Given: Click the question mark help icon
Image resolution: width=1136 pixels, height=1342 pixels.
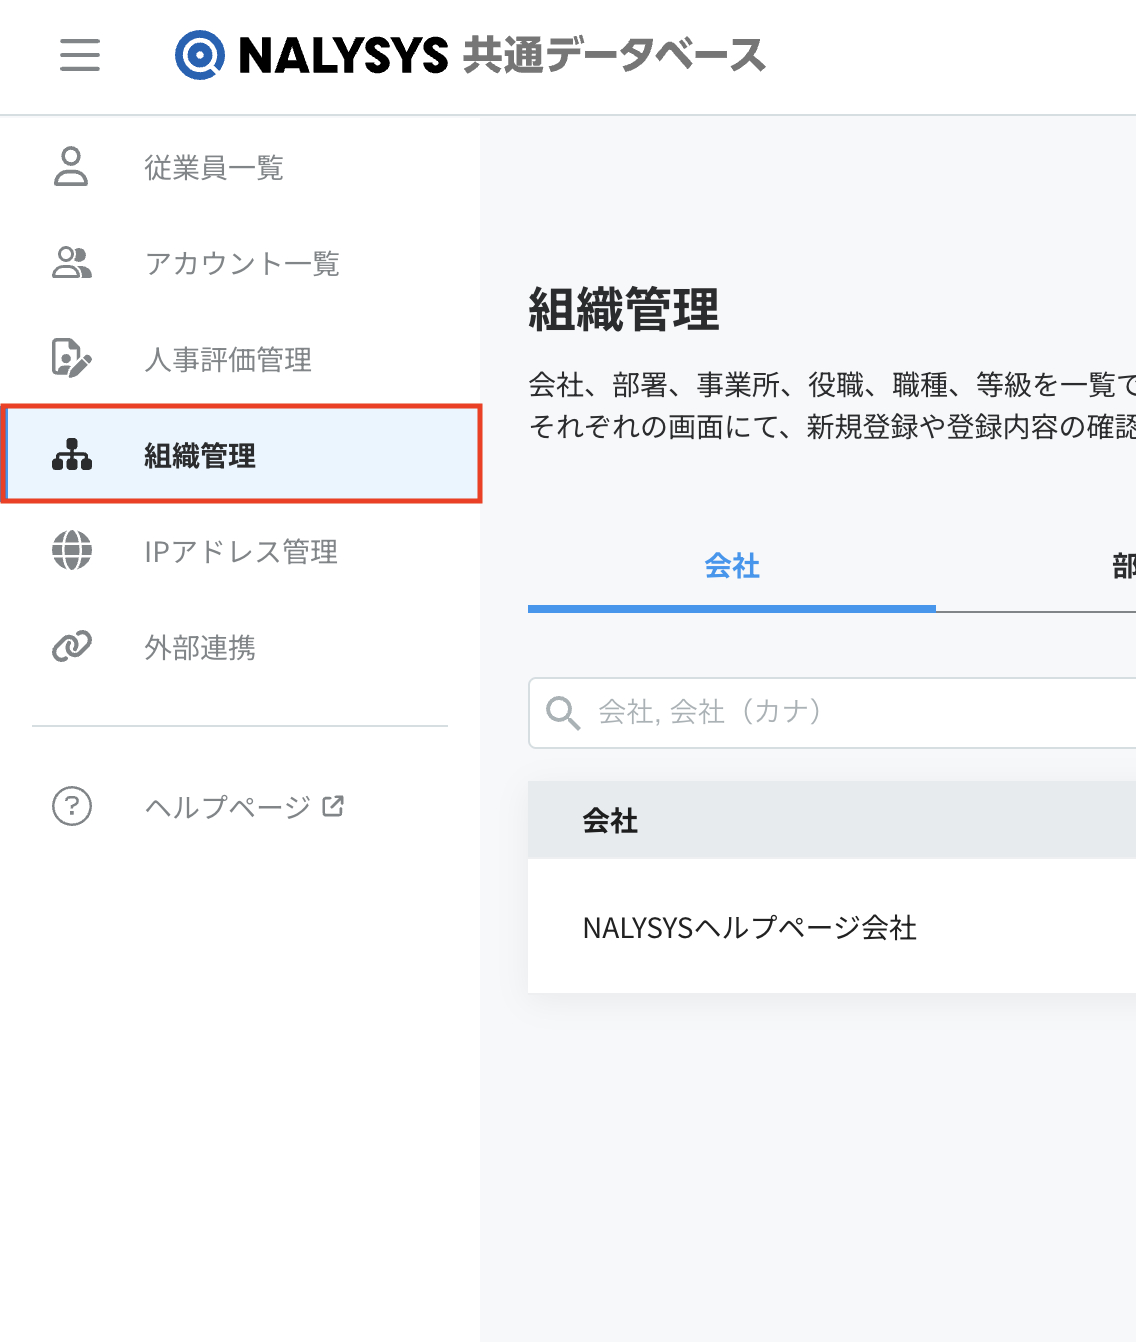Looking at the screenshot, I should (71, 806).
